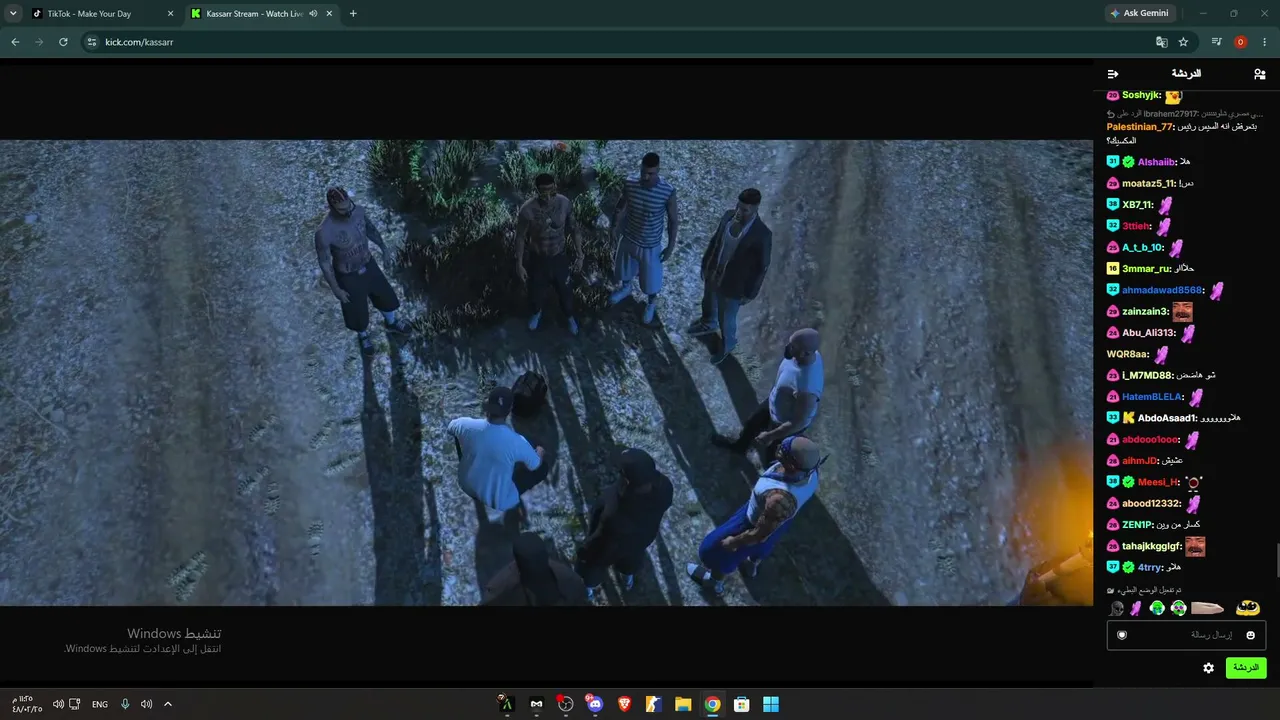Open File Explorer from the taskbar
The height and width of the screenshot is (720, 1280).
pos(683,704)
